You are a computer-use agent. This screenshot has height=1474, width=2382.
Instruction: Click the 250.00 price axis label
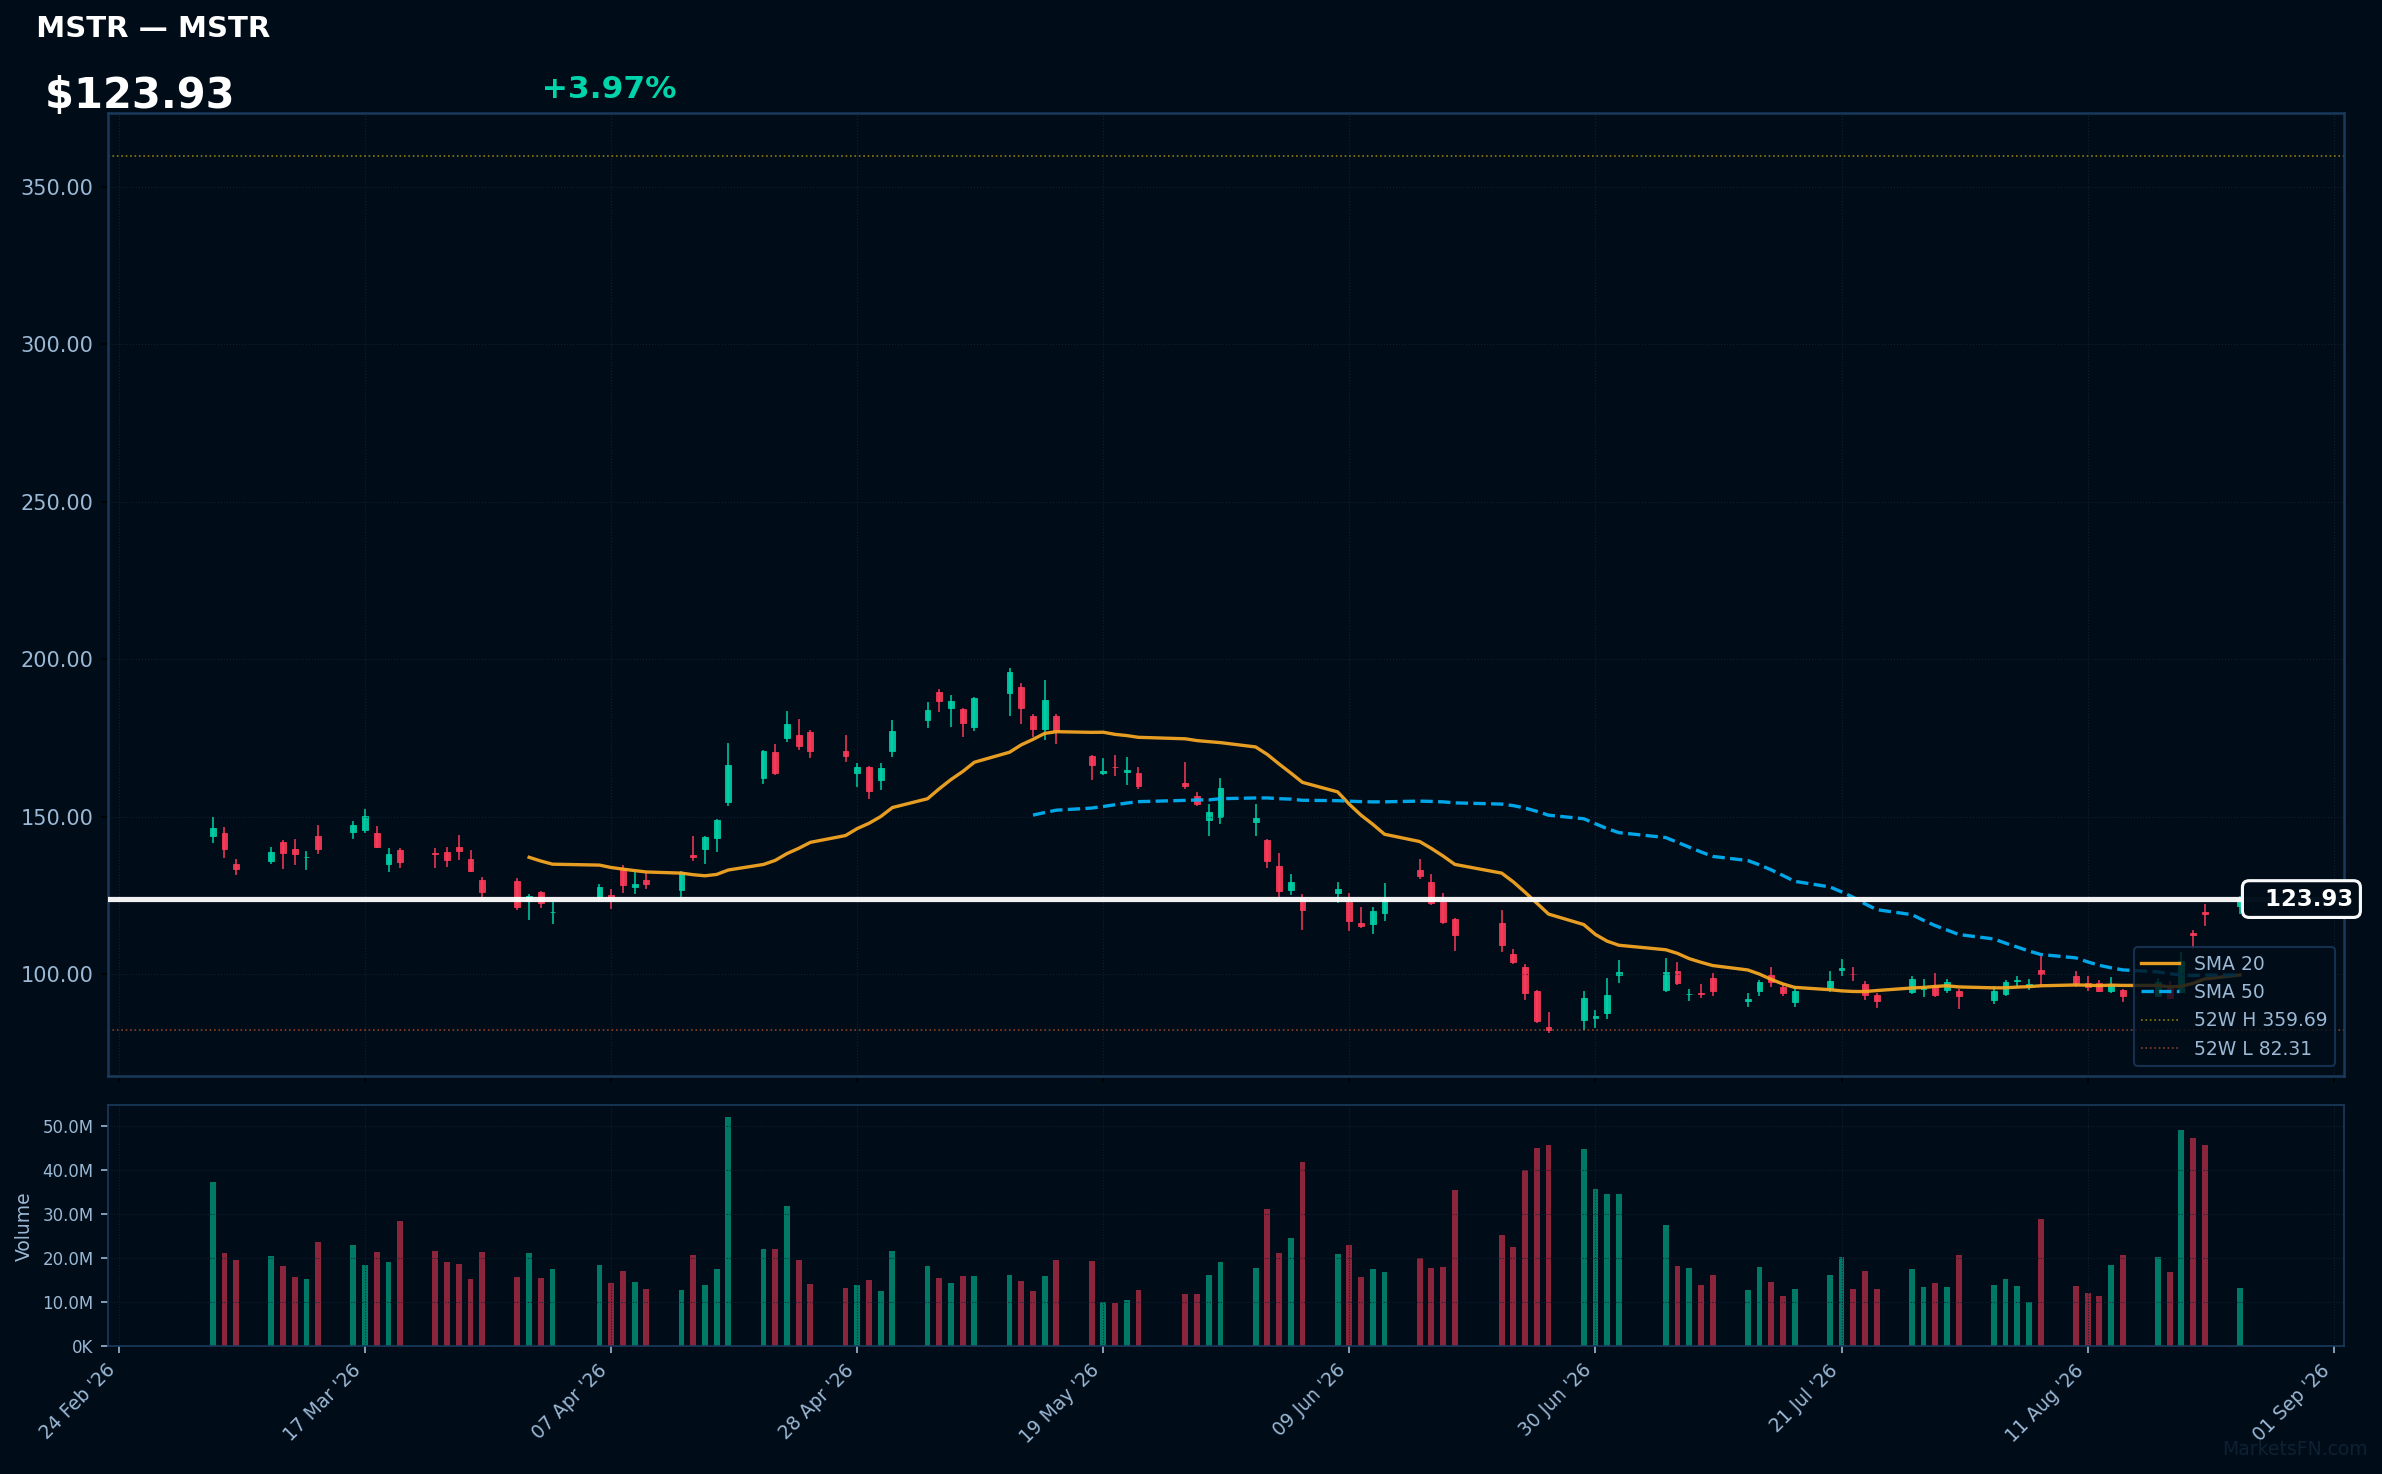[x=57, y=503]
